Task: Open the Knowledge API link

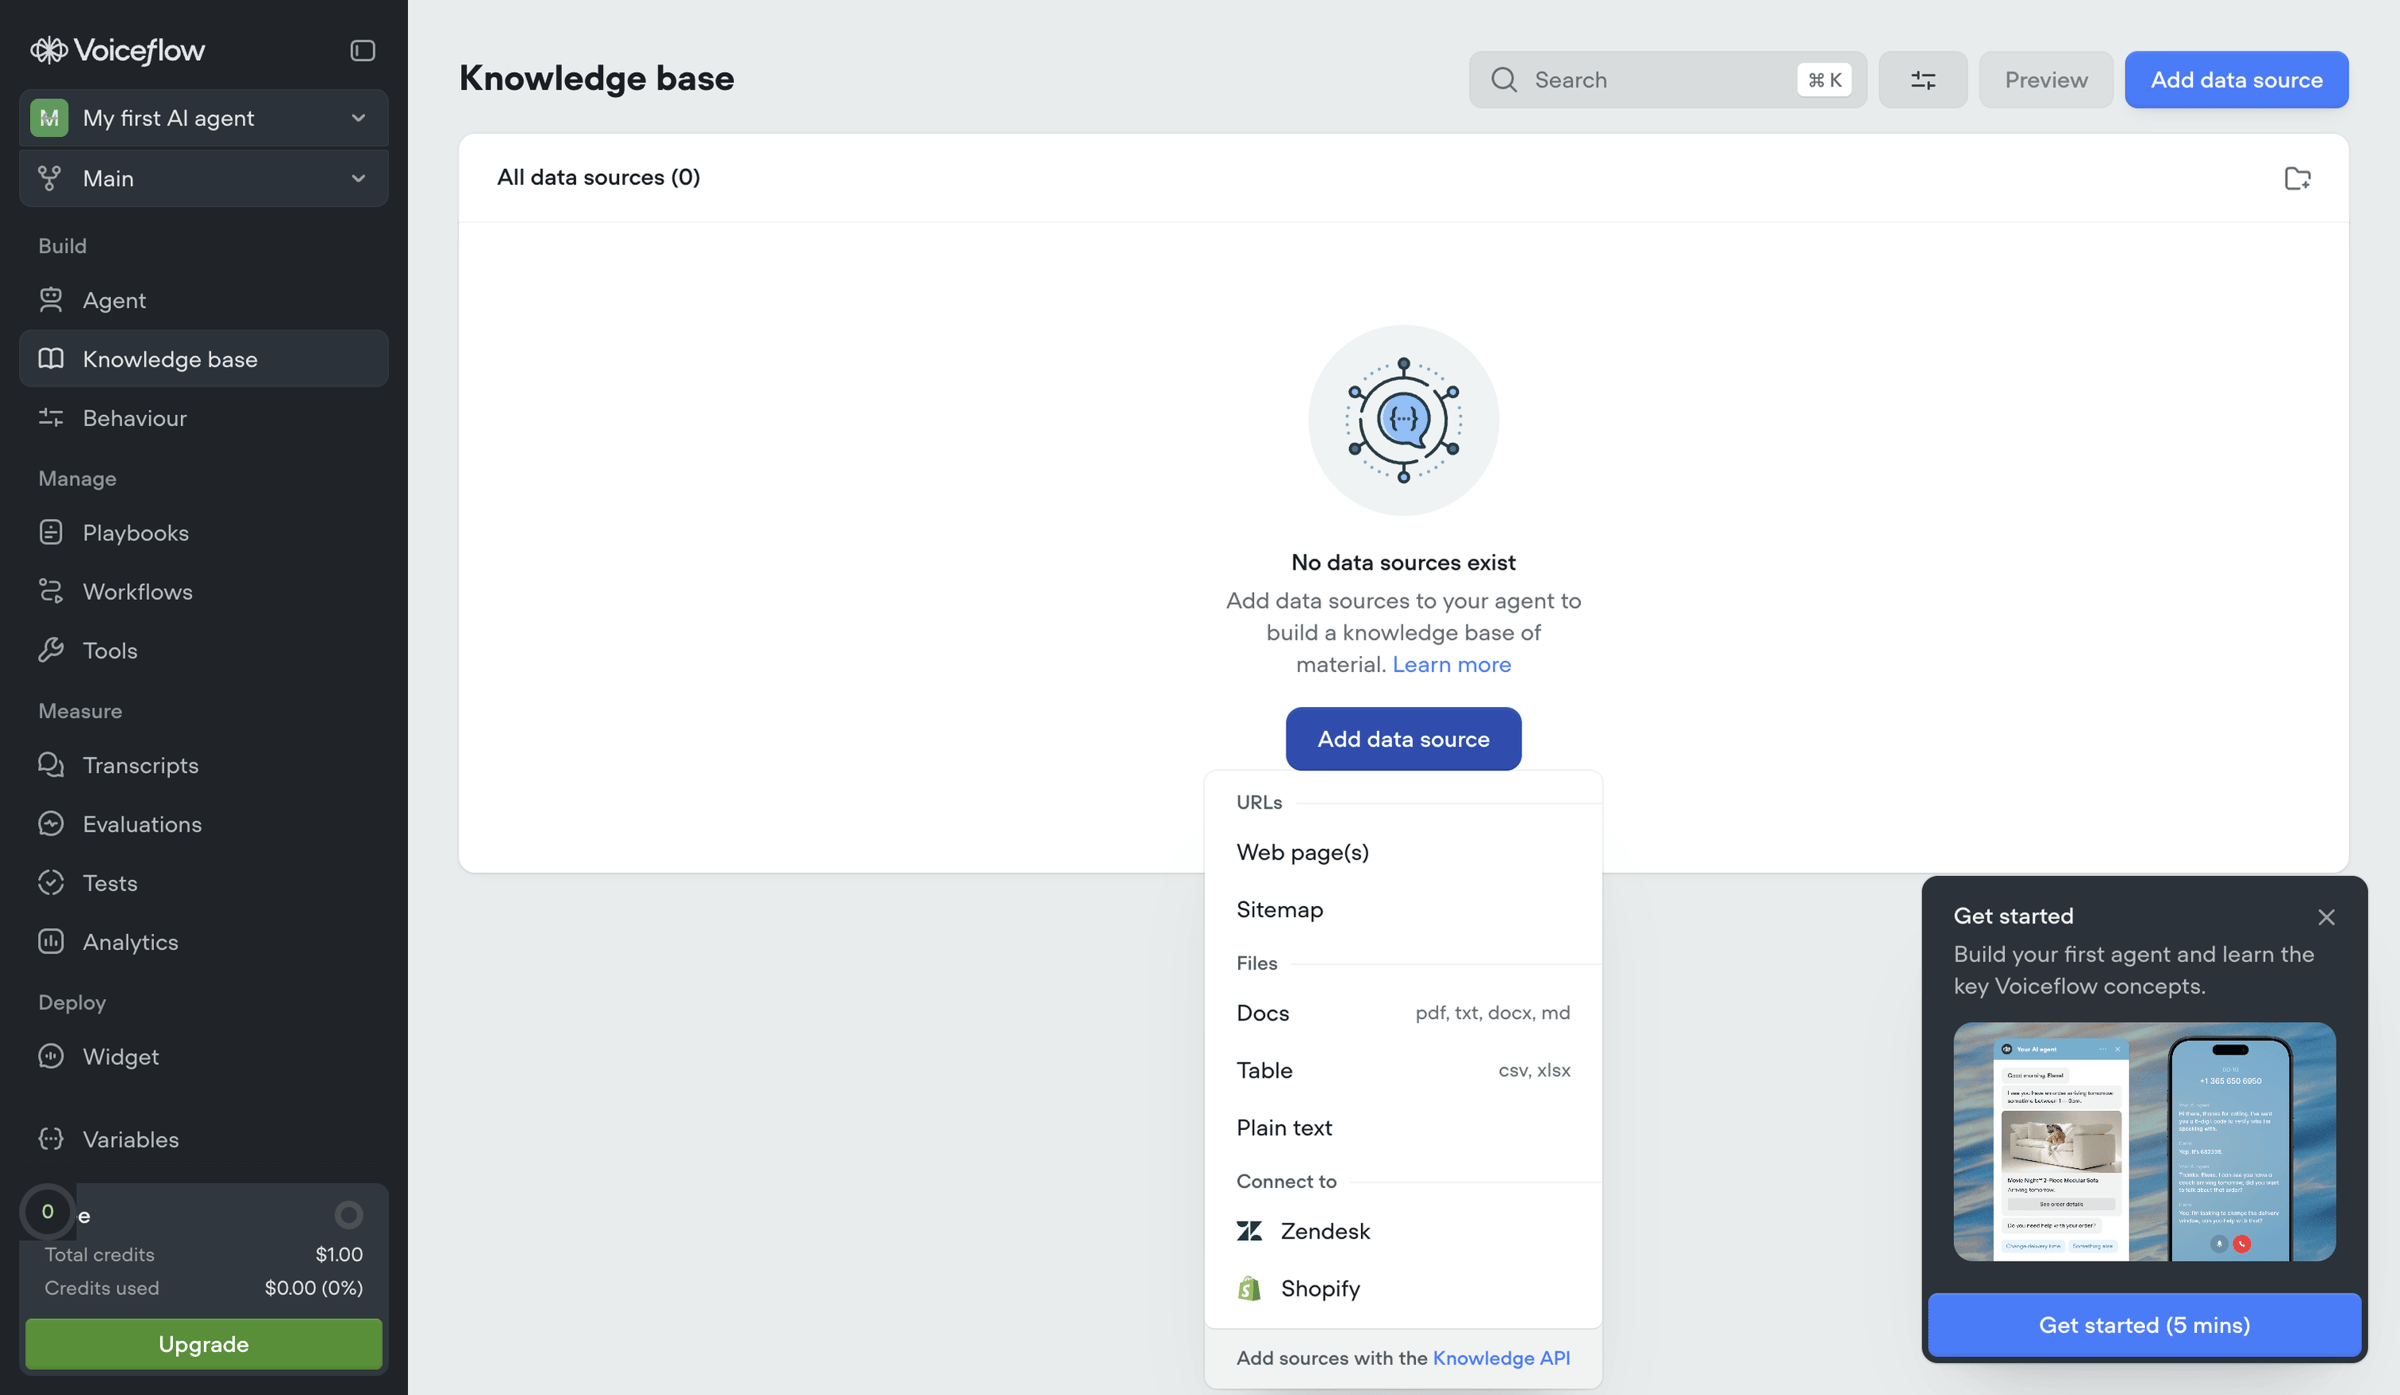Action: coord(1501,1358)
